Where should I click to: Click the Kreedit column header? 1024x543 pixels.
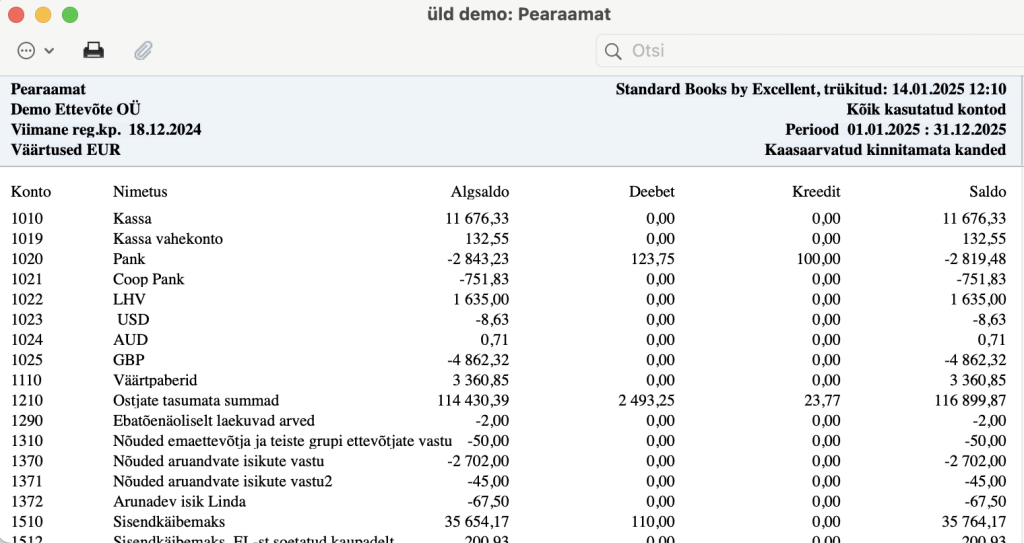tap(816, 191)
